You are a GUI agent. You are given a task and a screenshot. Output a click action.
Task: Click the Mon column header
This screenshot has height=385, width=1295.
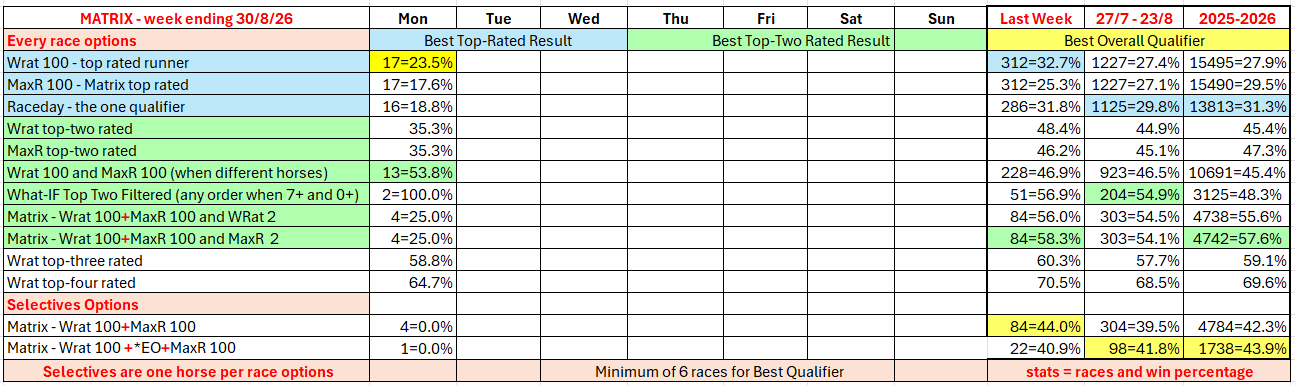coord(413,19)
